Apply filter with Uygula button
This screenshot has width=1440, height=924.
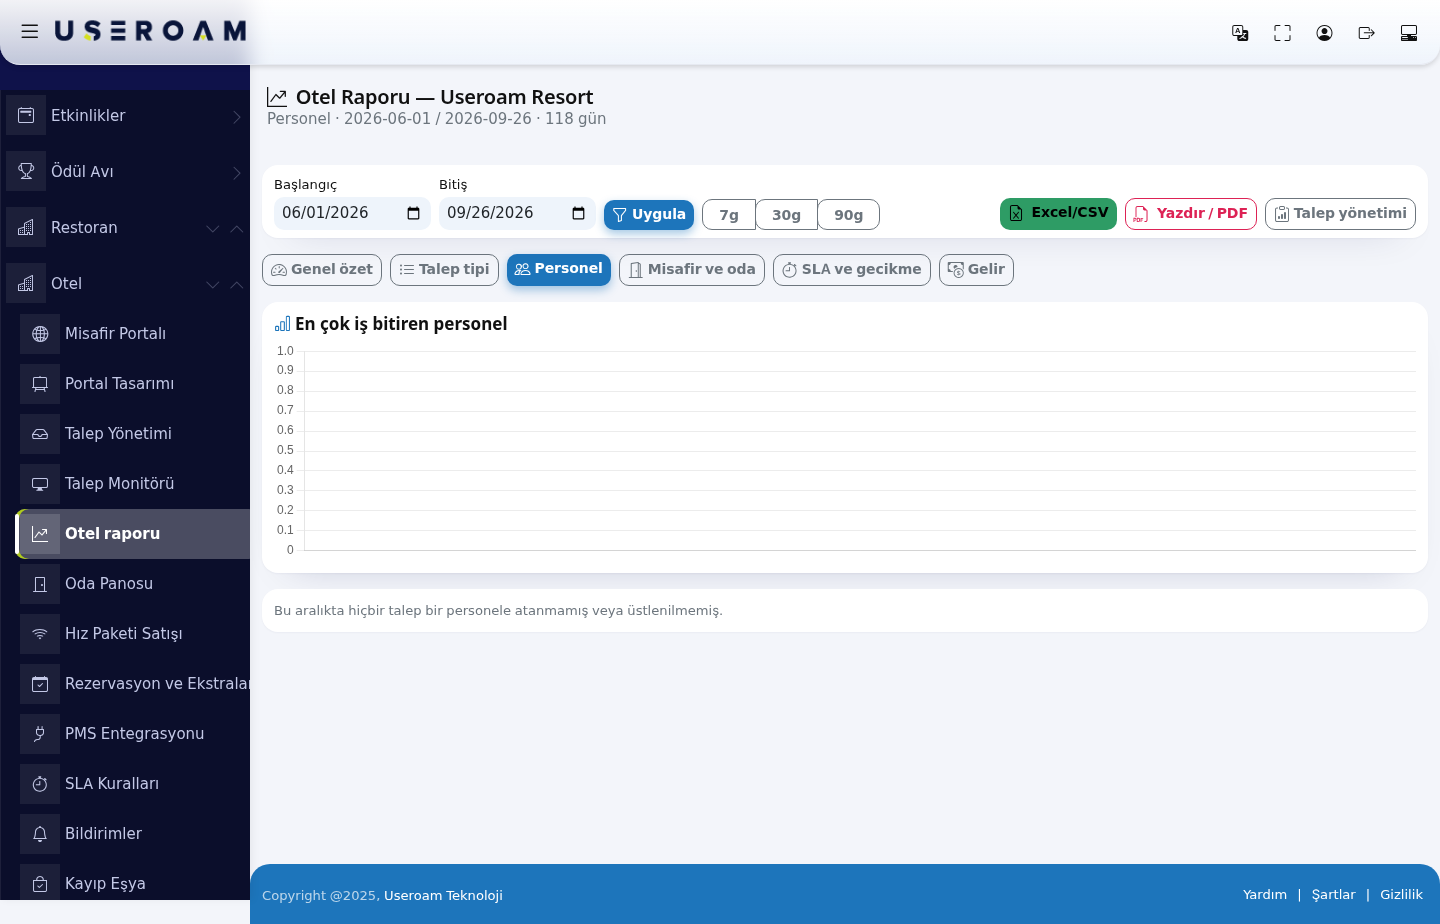(649, 214)
